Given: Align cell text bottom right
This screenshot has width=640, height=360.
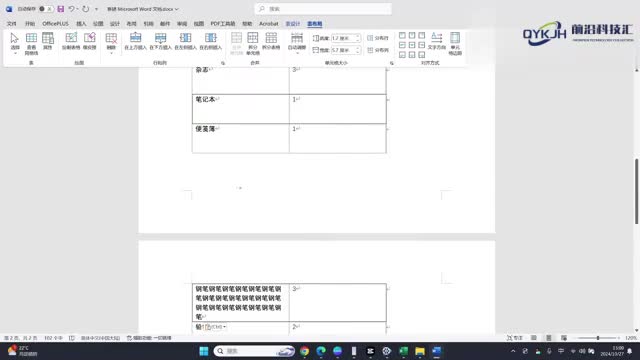Looking at the screenshot, I should [x=422, y=54].
